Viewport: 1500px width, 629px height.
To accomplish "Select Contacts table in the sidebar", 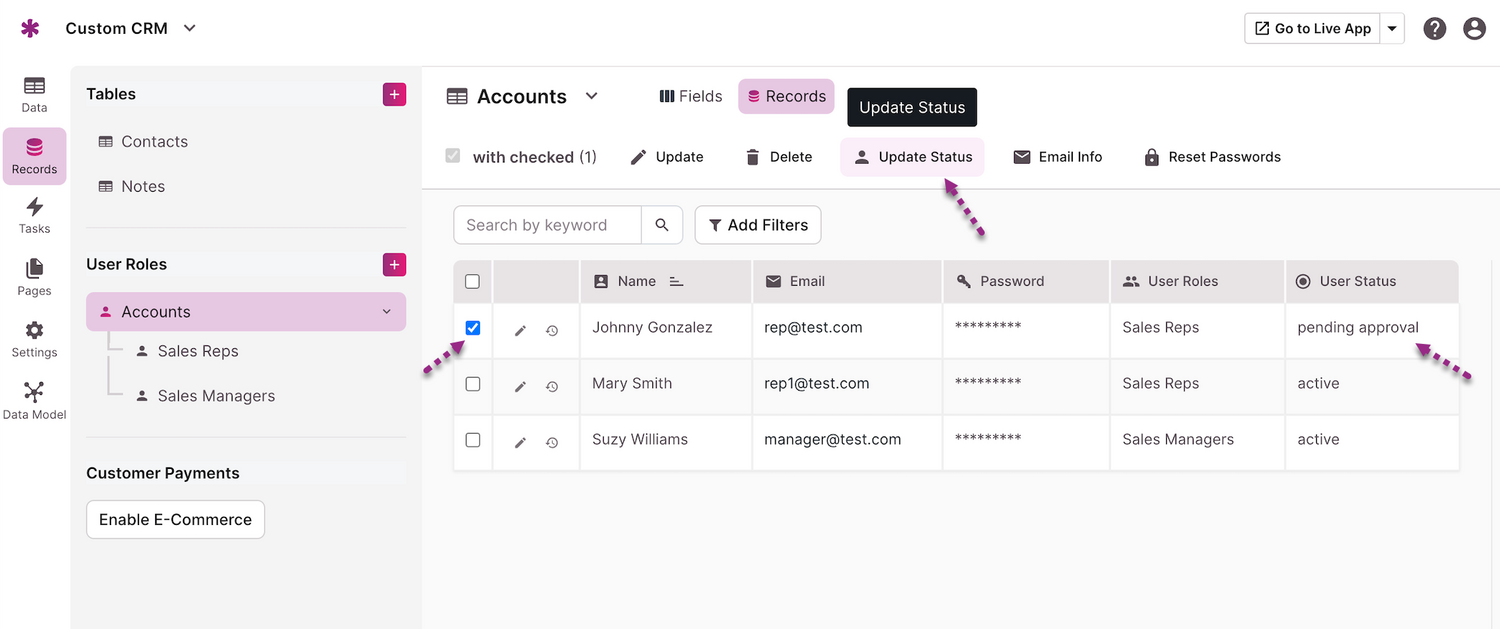I will (154, 142).
